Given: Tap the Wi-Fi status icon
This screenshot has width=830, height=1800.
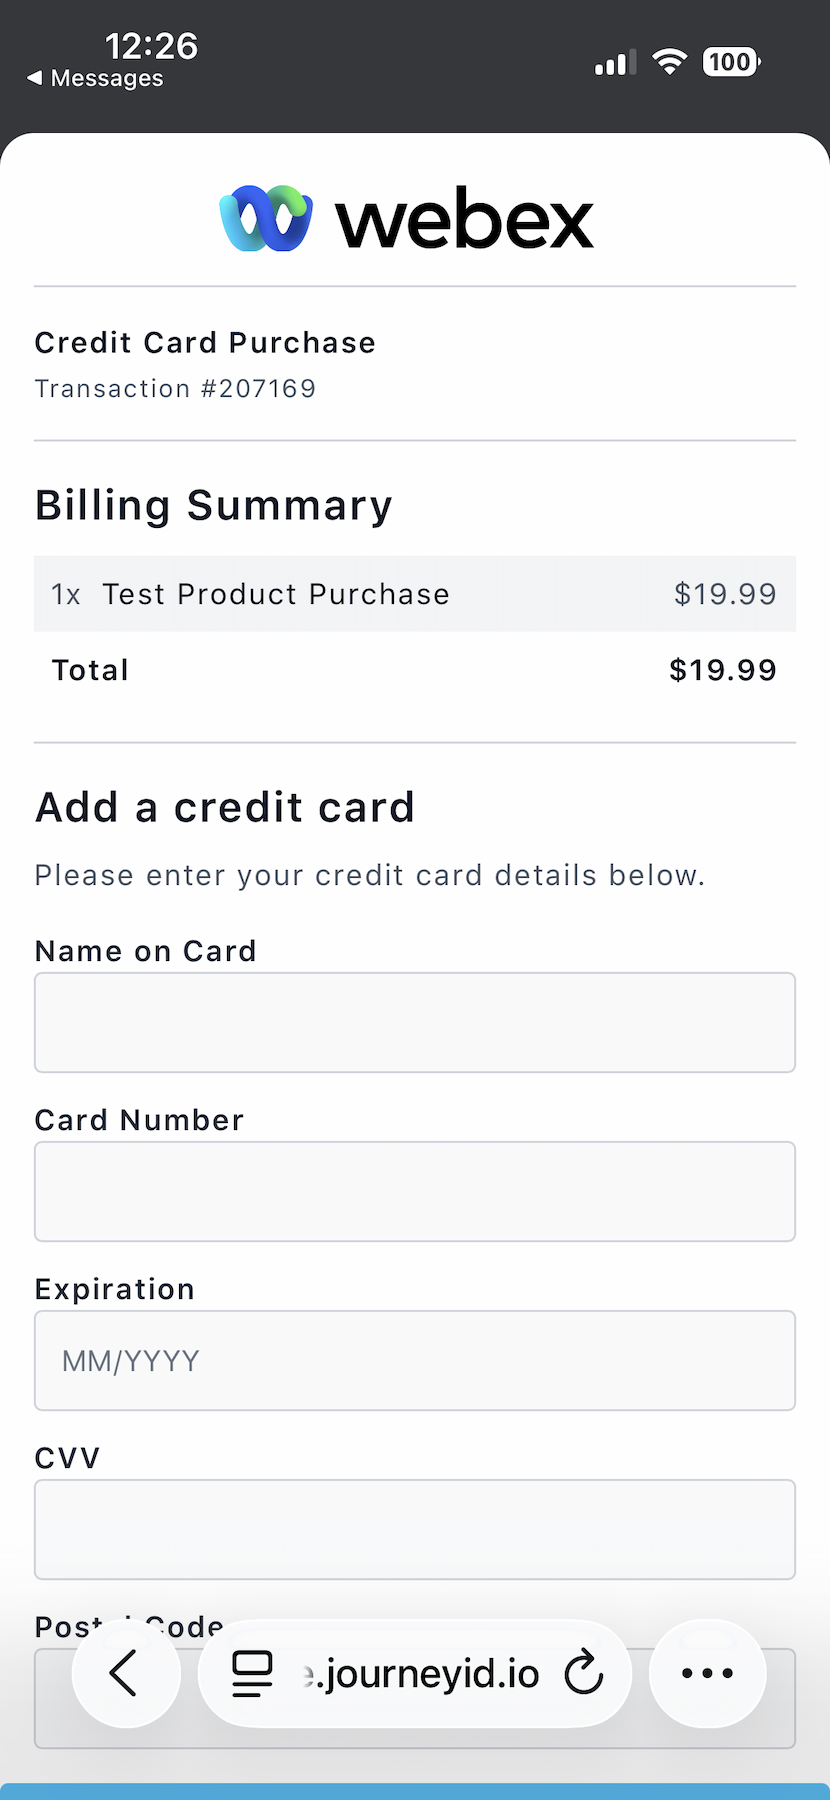Looking at the screenshot, I should 669,62.
